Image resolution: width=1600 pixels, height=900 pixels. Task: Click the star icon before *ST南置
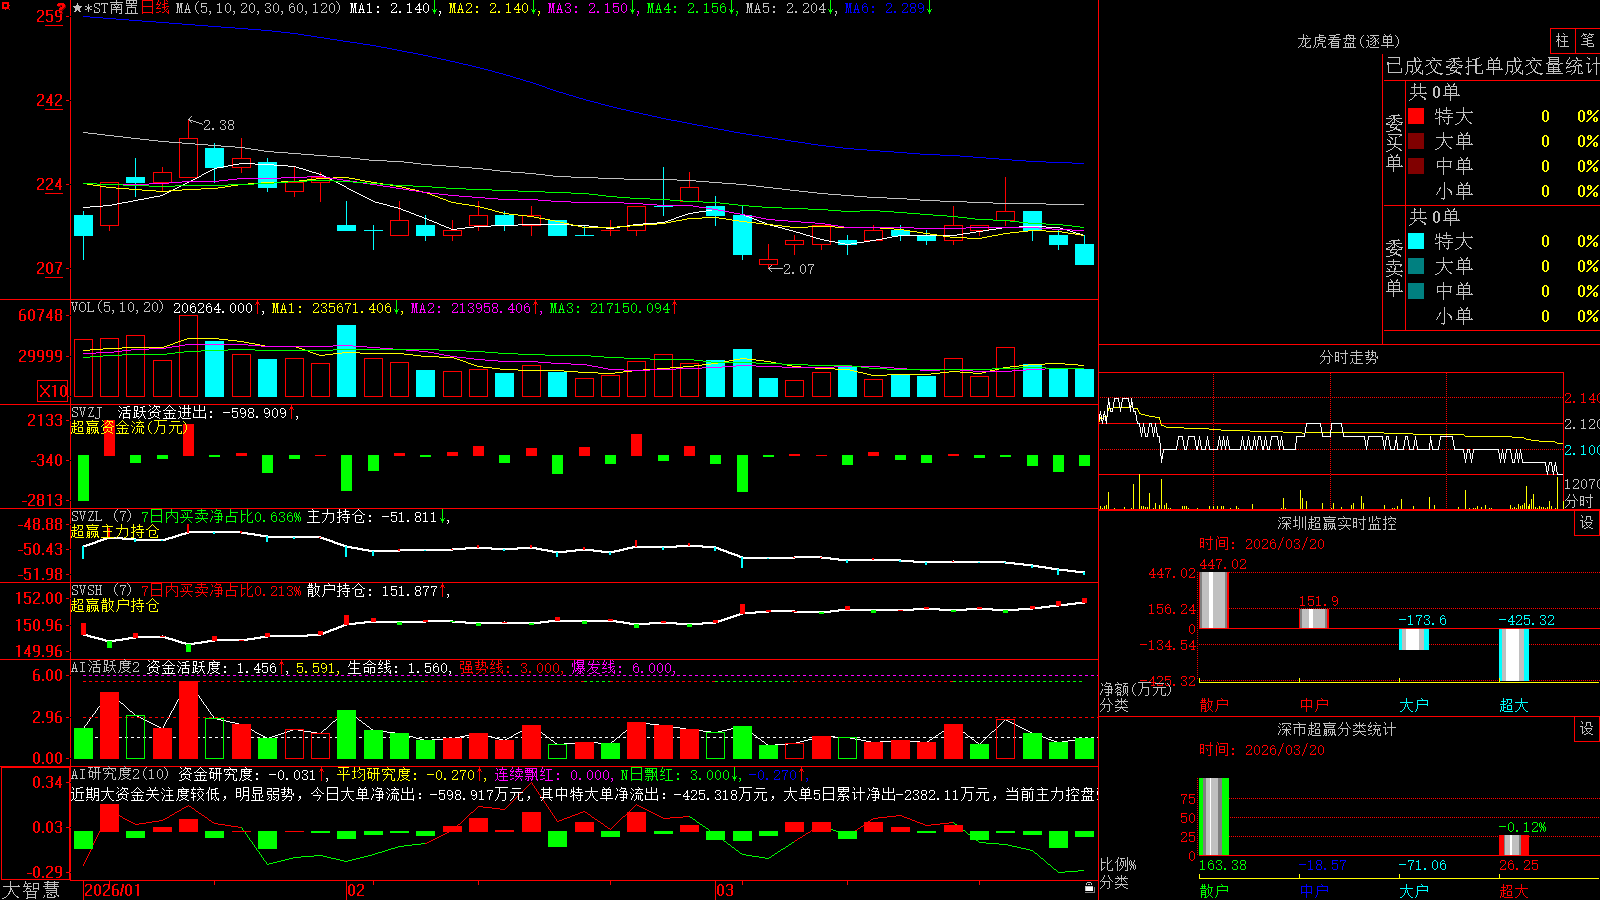[x=78, y=9]
